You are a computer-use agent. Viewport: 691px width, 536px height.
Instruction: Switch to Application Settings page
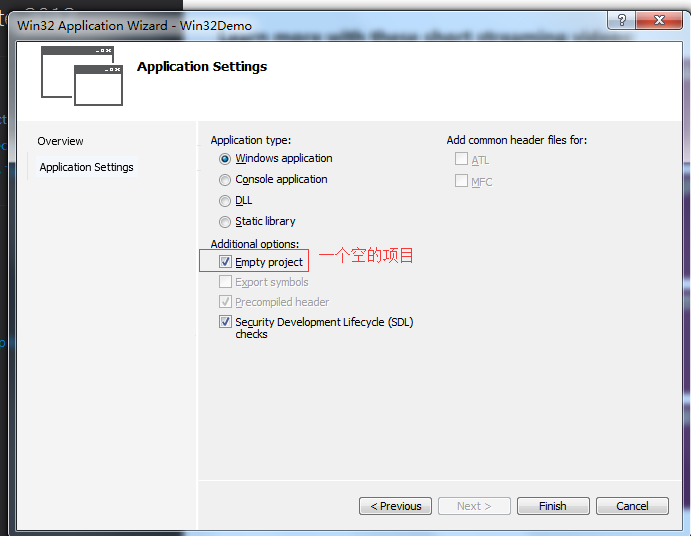coord(86,167)
